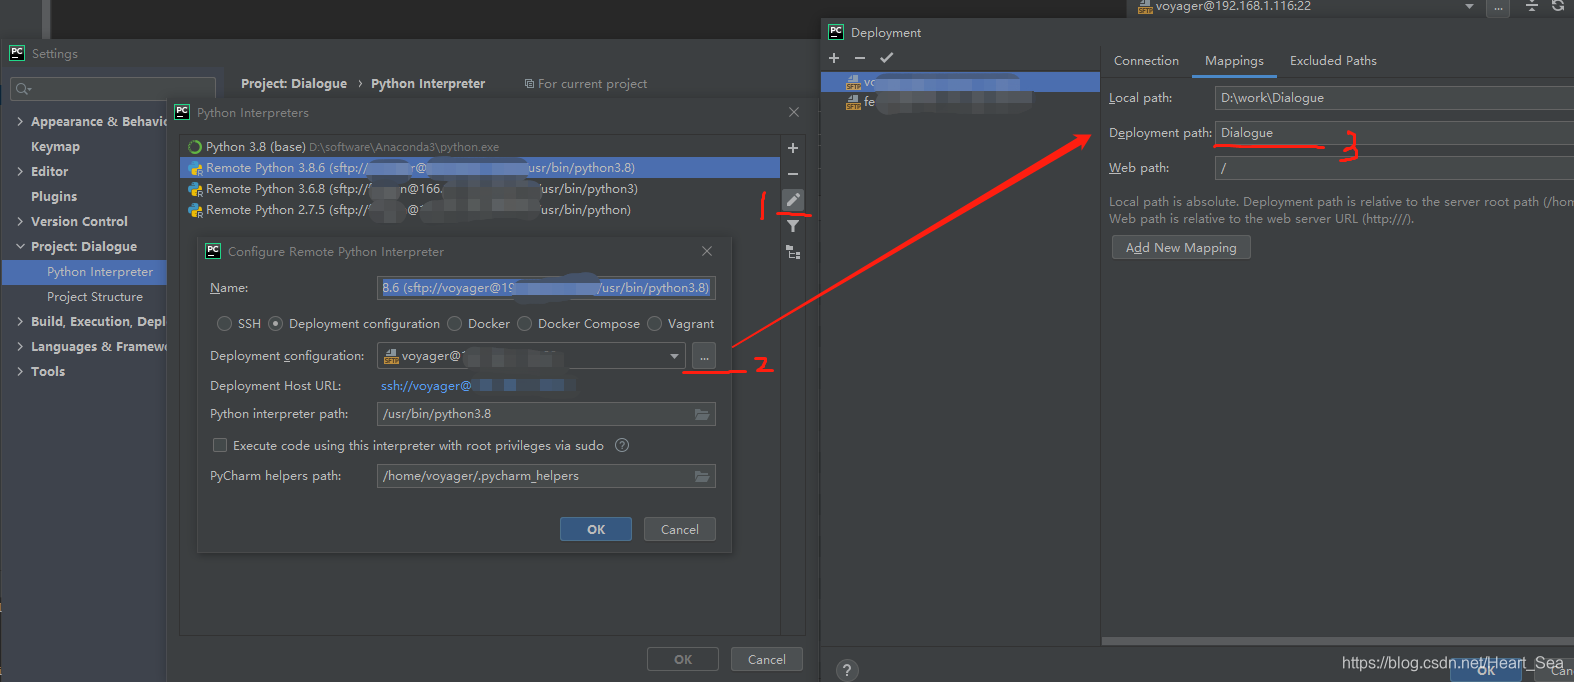Expand Languages & Frameworks settings
1574x682 pixels.
(x=20, y=346)
